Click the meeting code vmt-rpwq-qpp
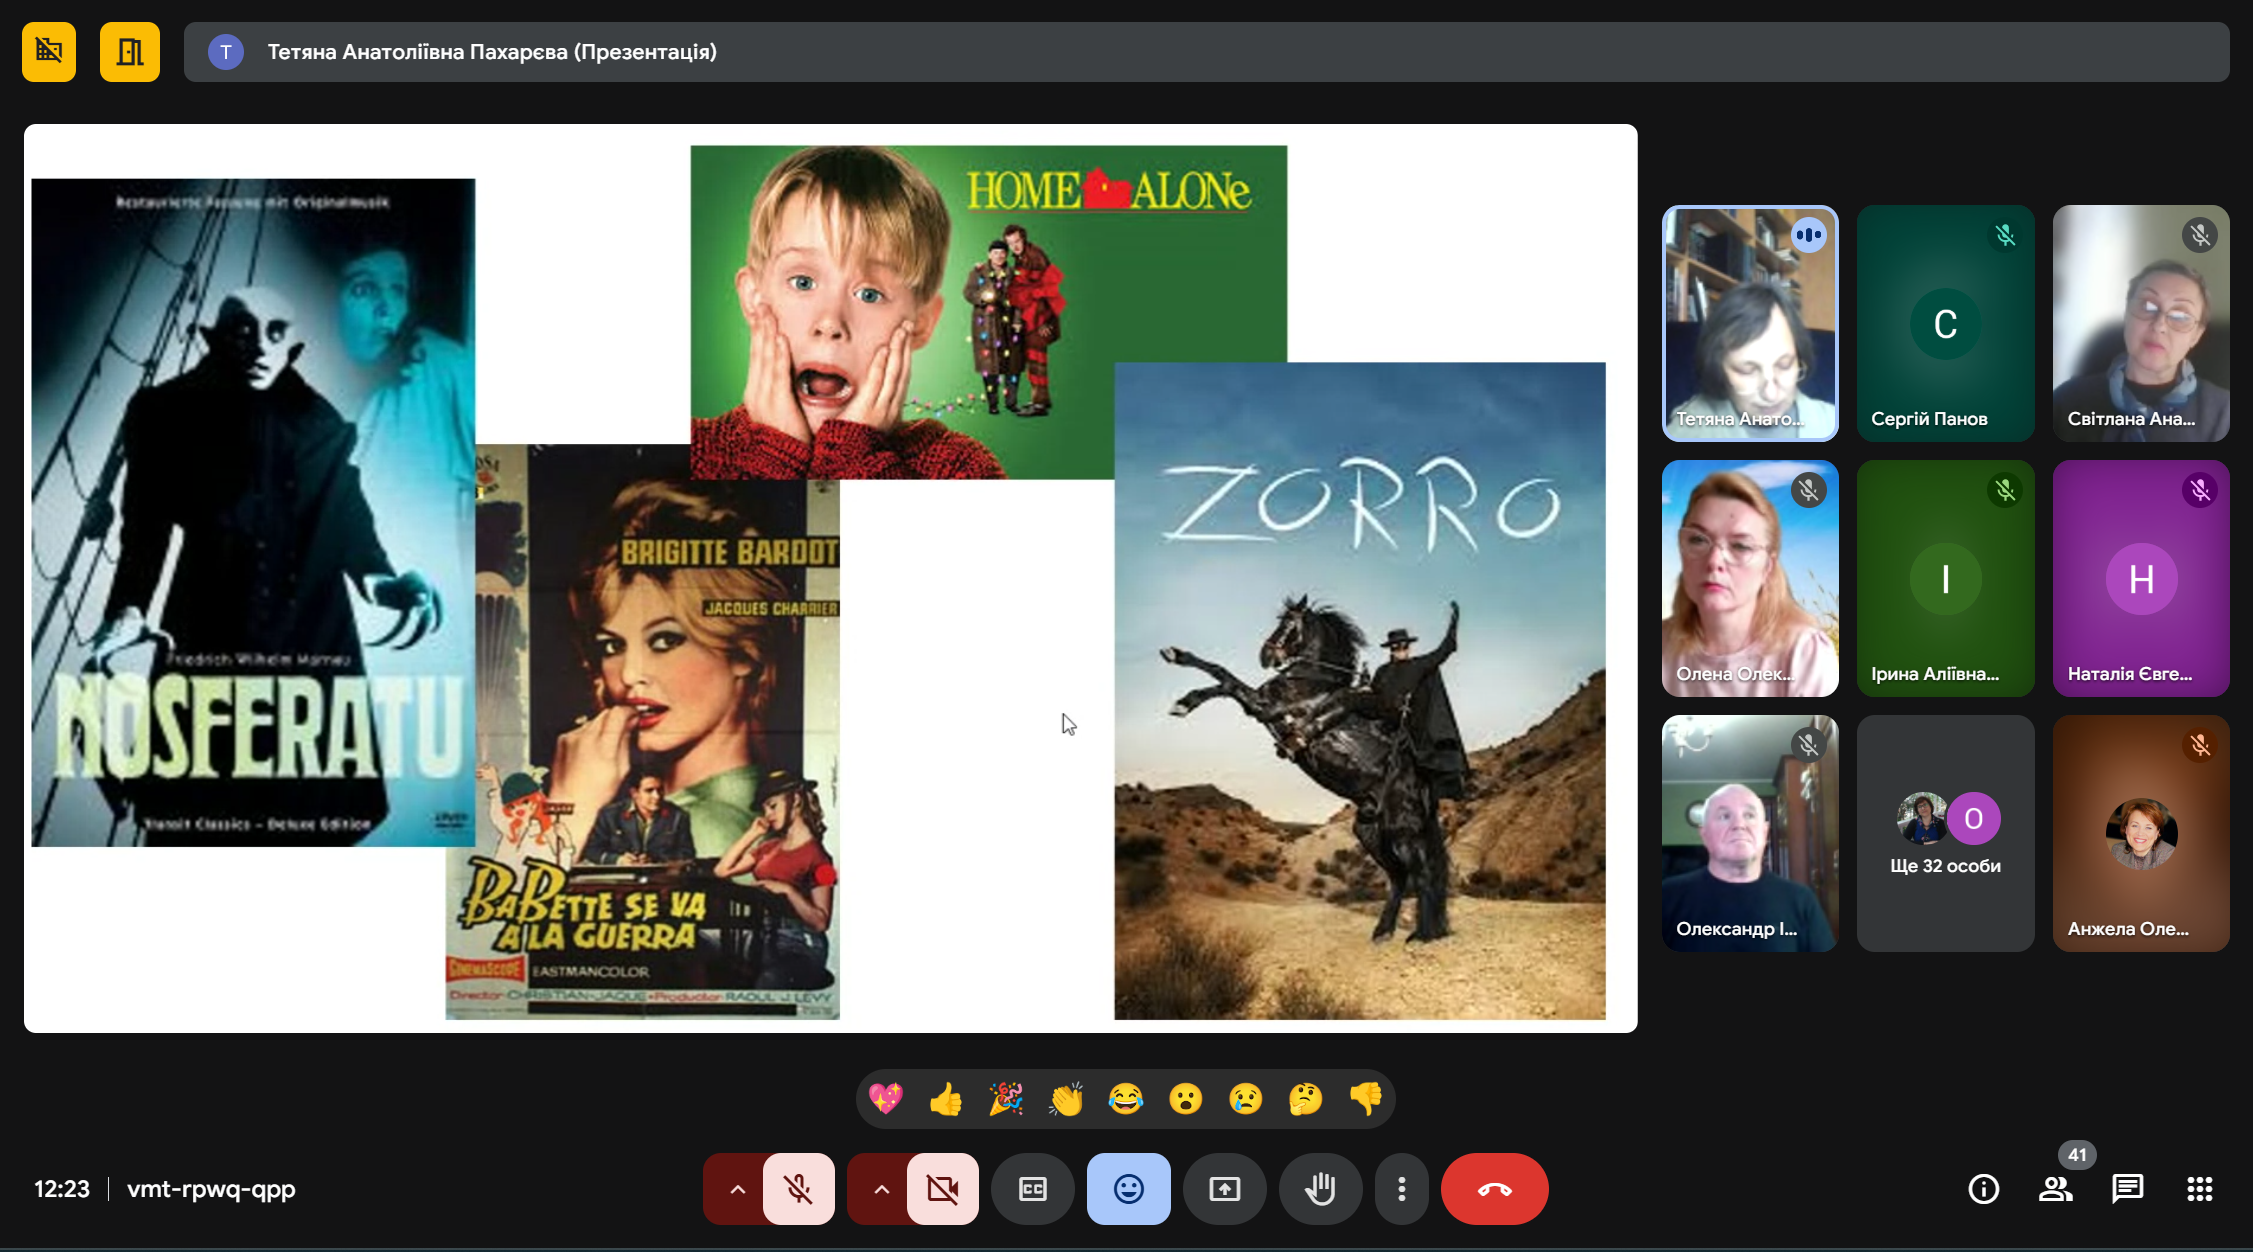The width and height of the screenshot is (2253, 1252). [x=211, y=1189]
